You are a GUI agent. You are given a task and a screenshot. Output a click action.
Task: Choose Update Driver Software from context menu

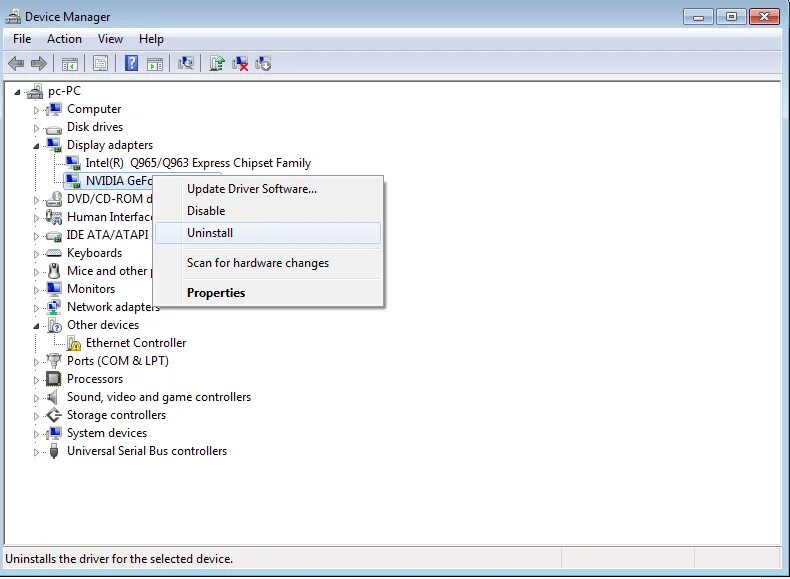[x=268, y=189]
